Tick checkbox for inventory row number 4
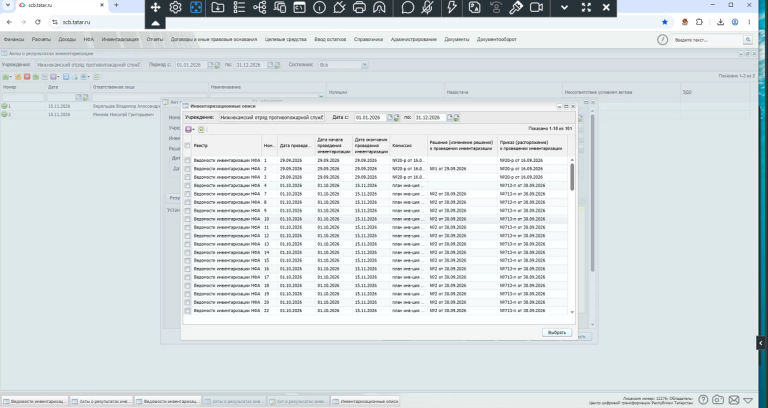Image resolution: width=768 pixels, height=408 pixels. pyautogui.click(x=188, y=186)
